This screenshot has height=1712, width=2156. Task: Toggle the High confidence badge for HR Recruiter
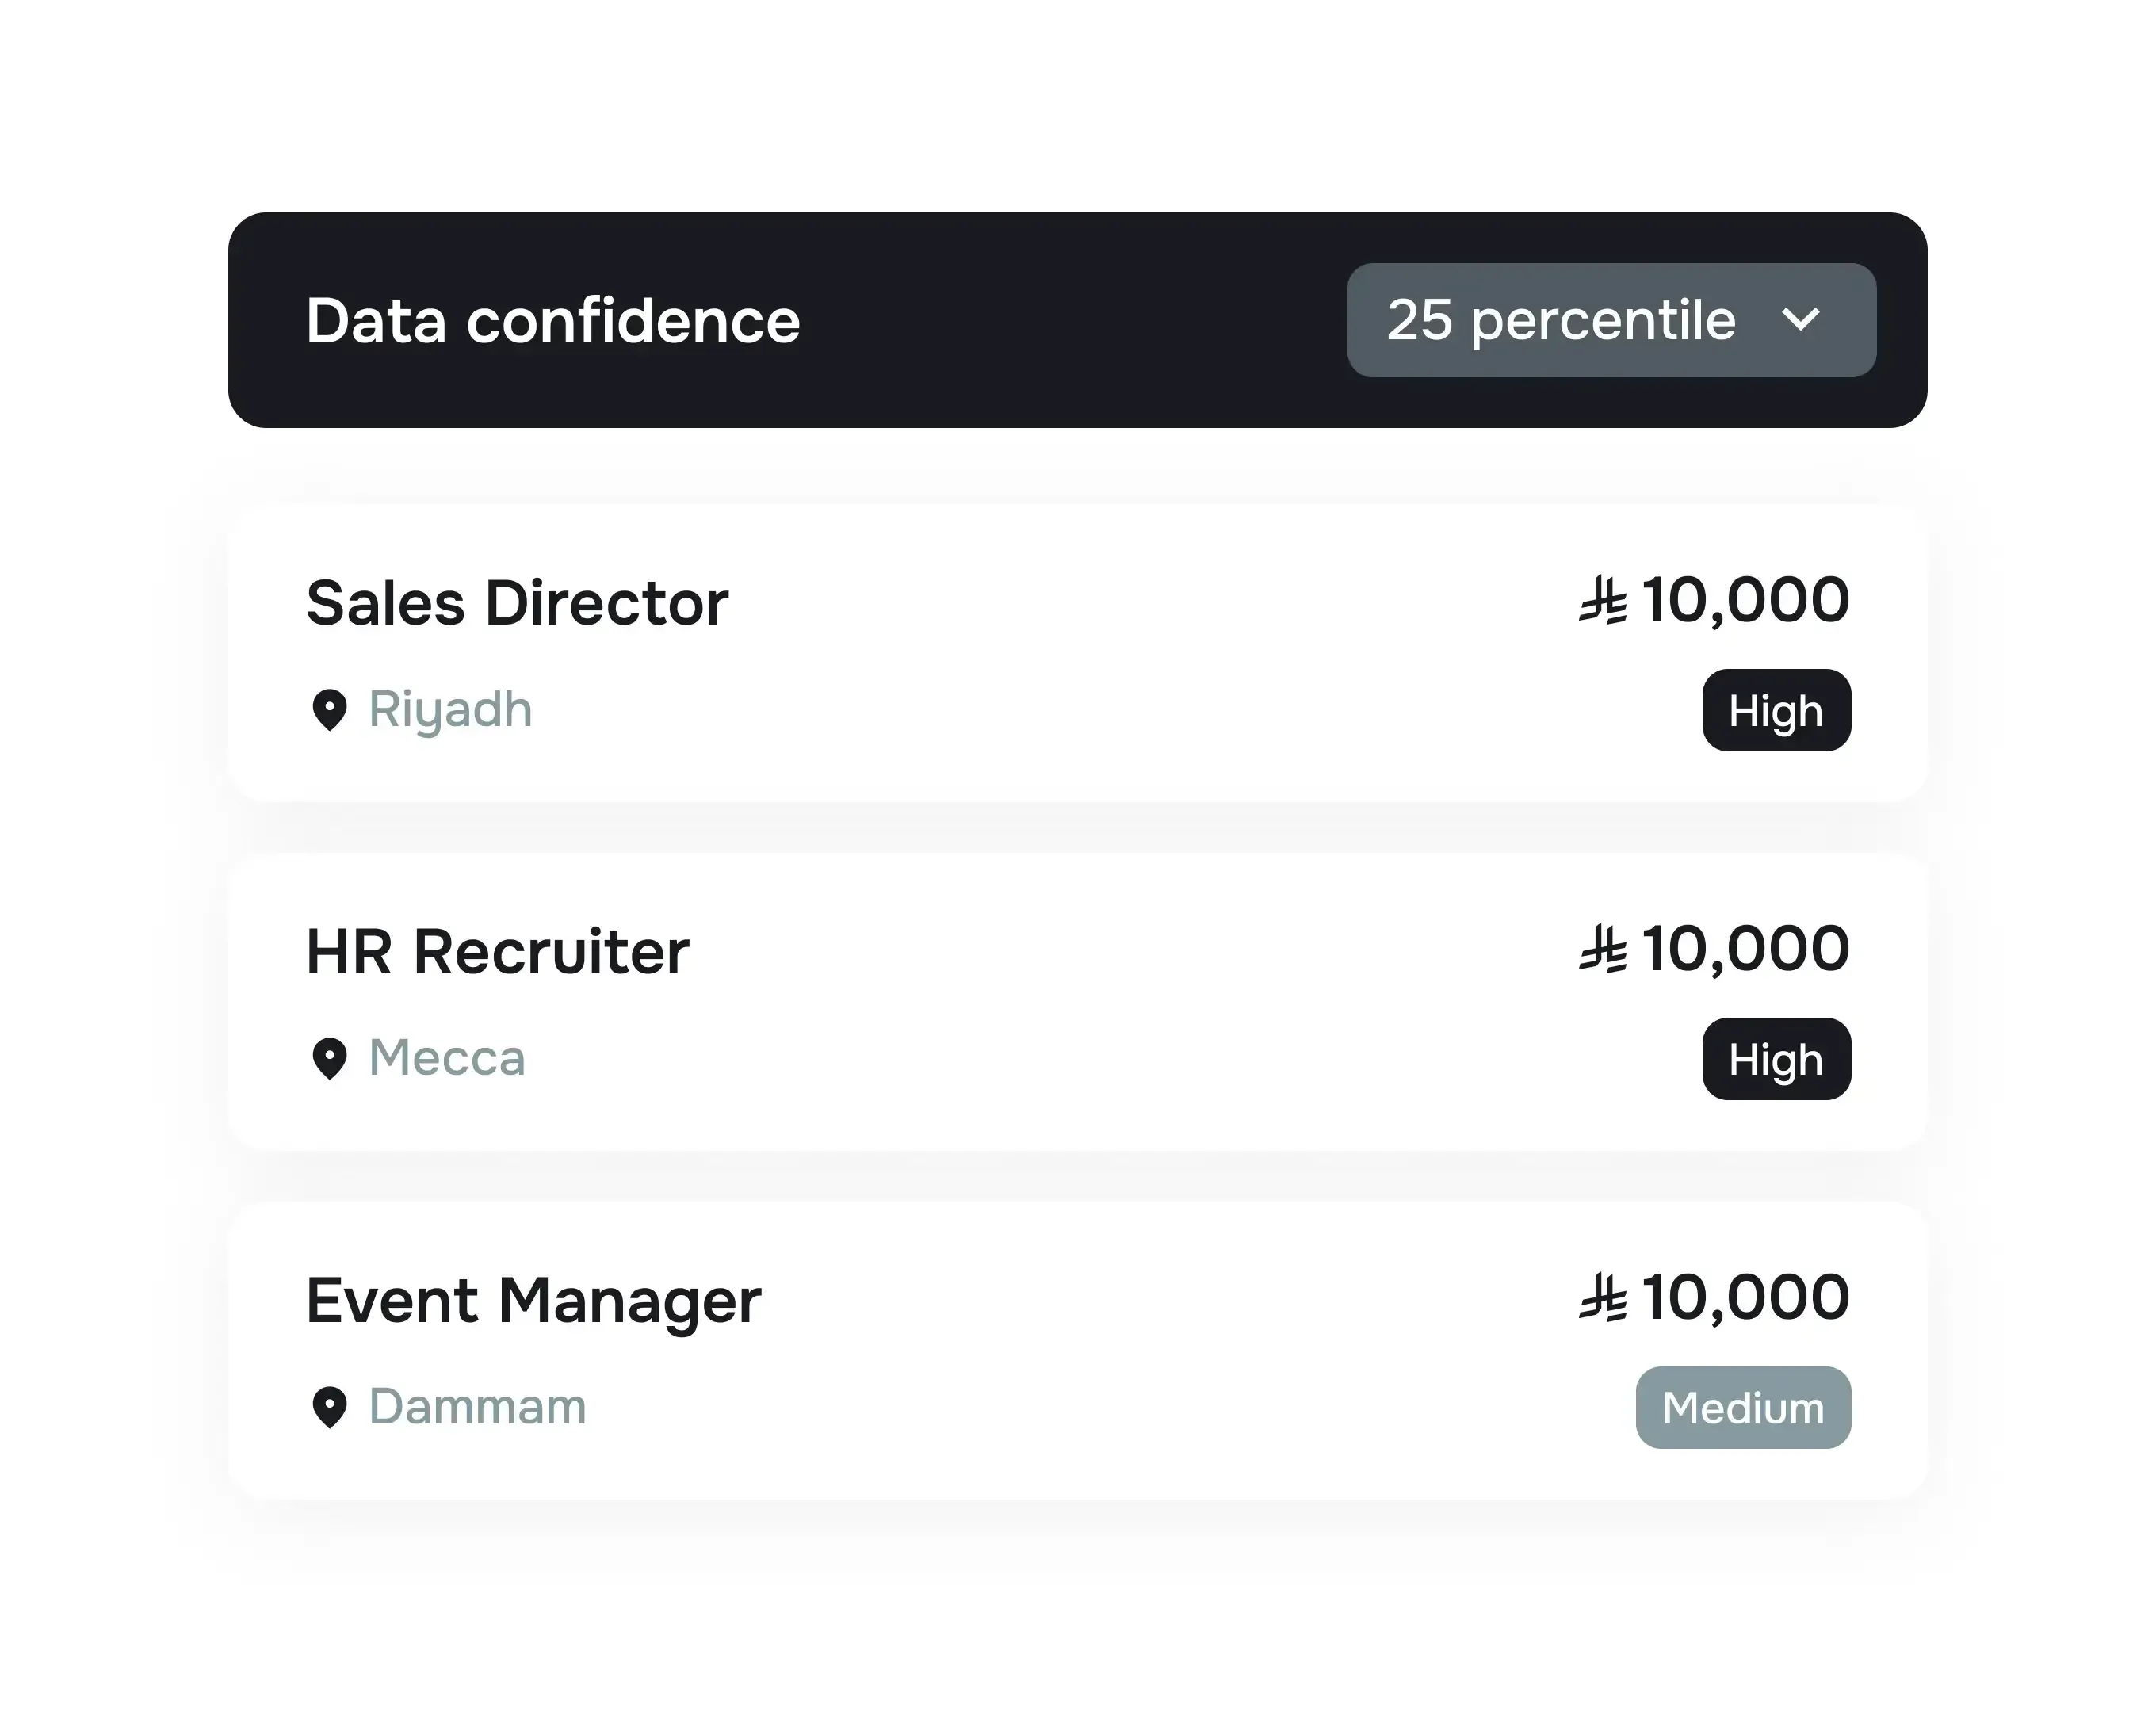(x=1776, y=1059)
